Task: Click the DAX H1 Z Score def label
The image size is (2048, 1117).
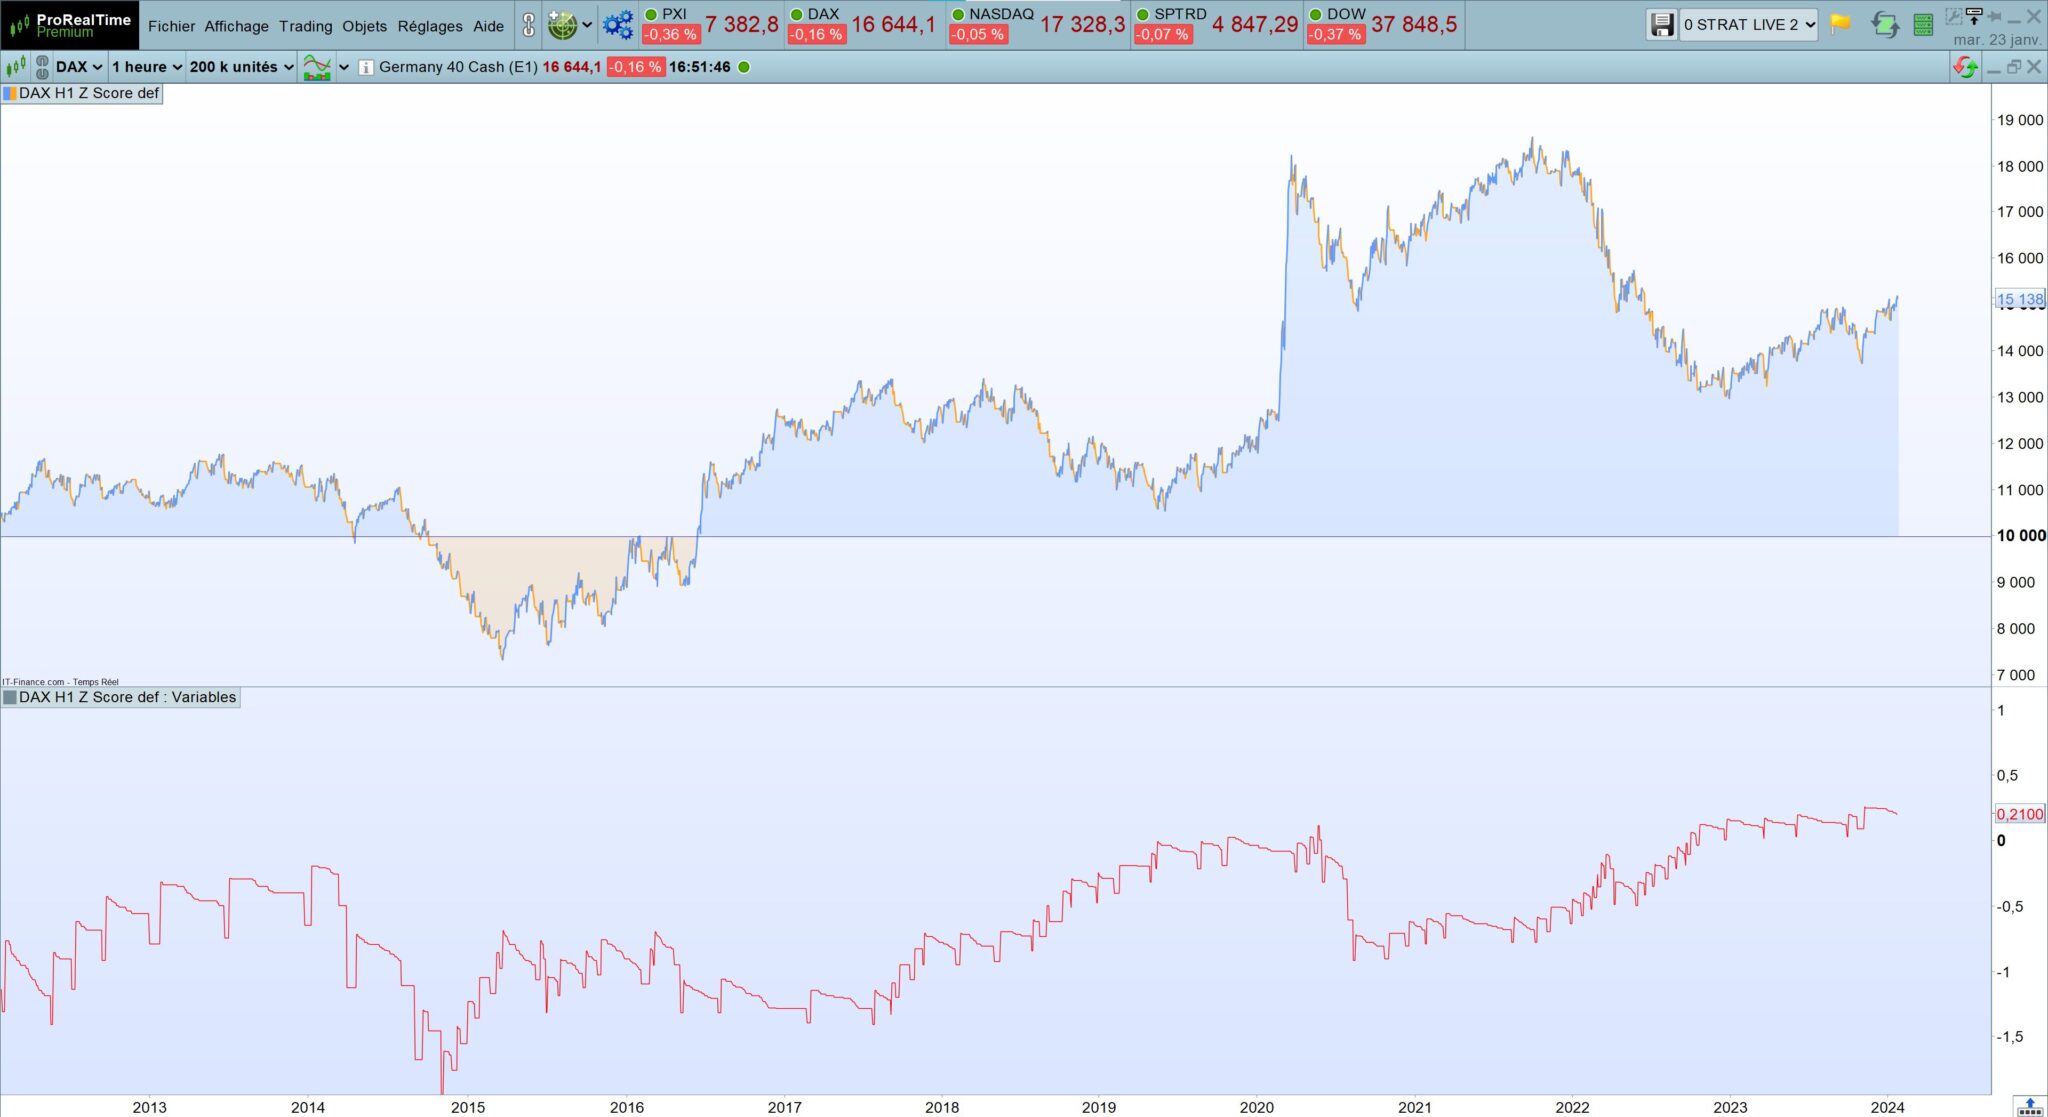Action: pyautogui.click(x=88, y=93)
